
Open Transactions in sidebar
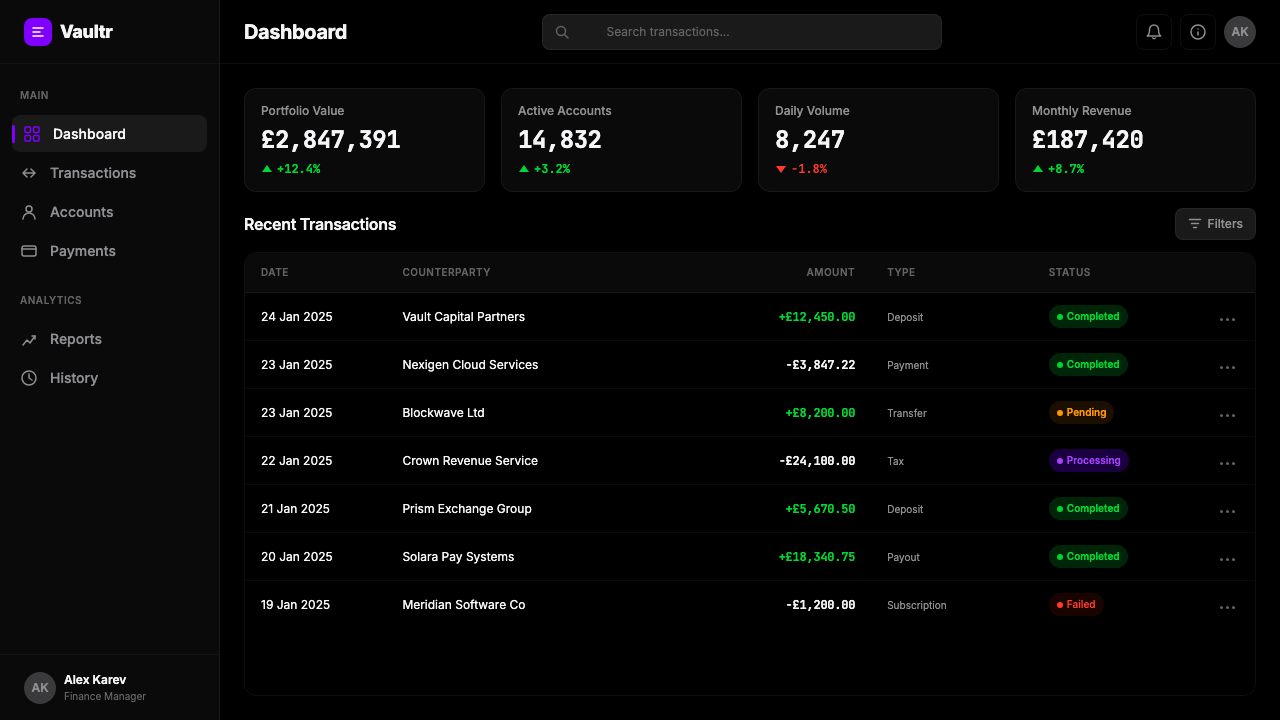[110, 173]
